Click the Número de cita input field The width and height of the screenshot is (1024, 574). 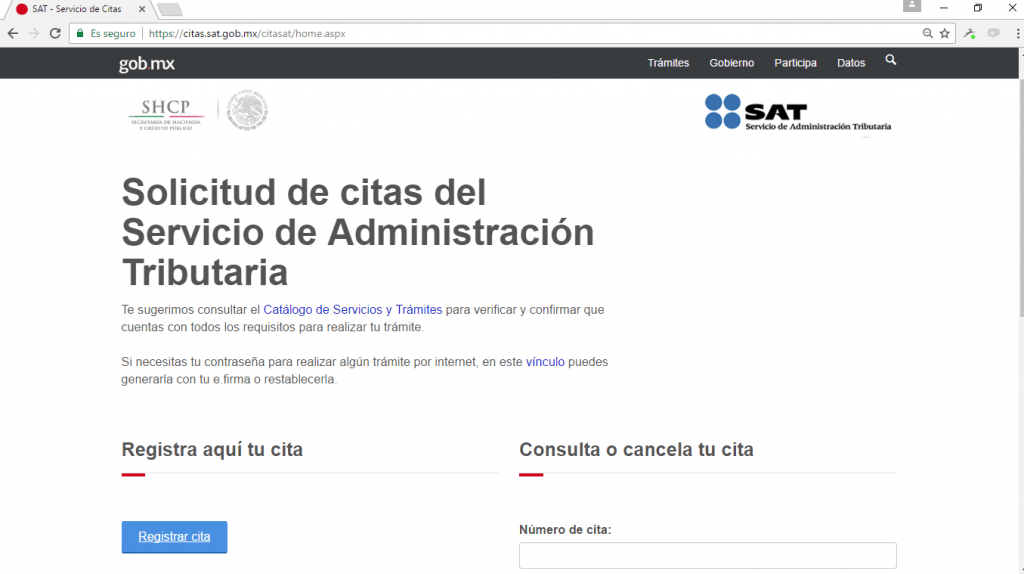pos(708,555)
